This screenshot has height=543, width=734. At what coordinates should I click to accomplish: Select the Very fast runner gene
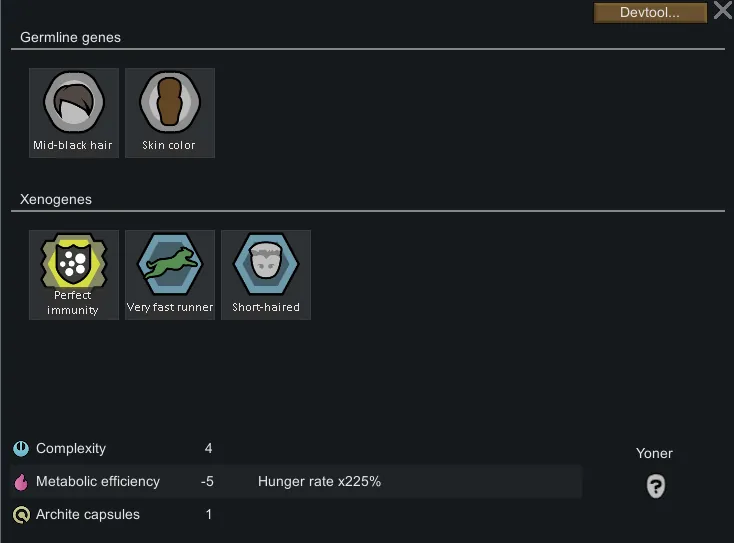169,265
